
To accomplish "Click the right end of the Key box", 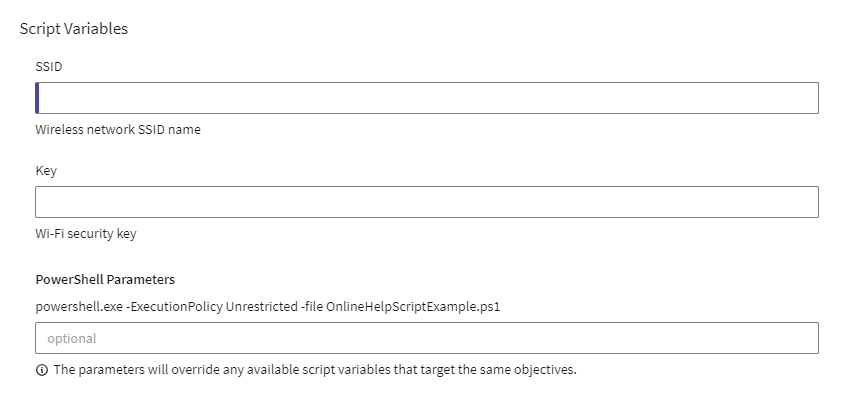I will coord(805,202).
